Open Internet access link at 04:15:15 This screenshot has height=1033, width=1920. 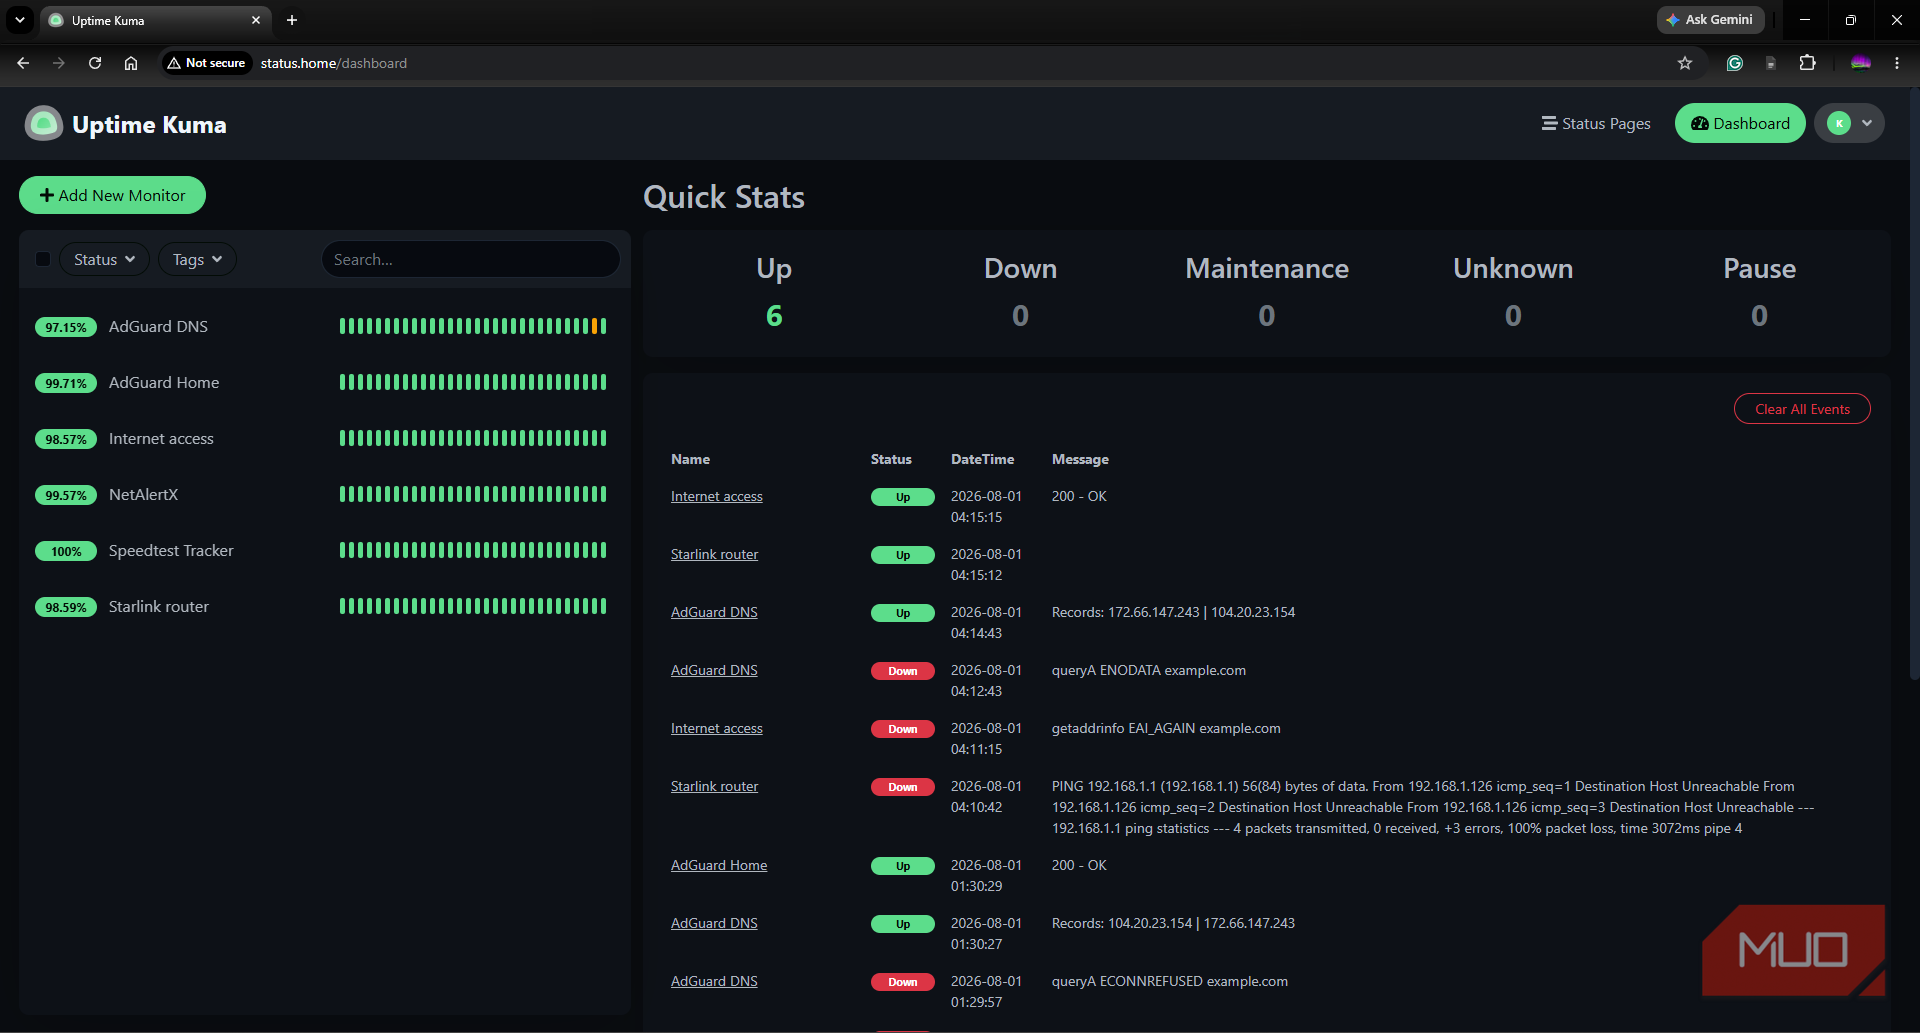coord(716,496)
